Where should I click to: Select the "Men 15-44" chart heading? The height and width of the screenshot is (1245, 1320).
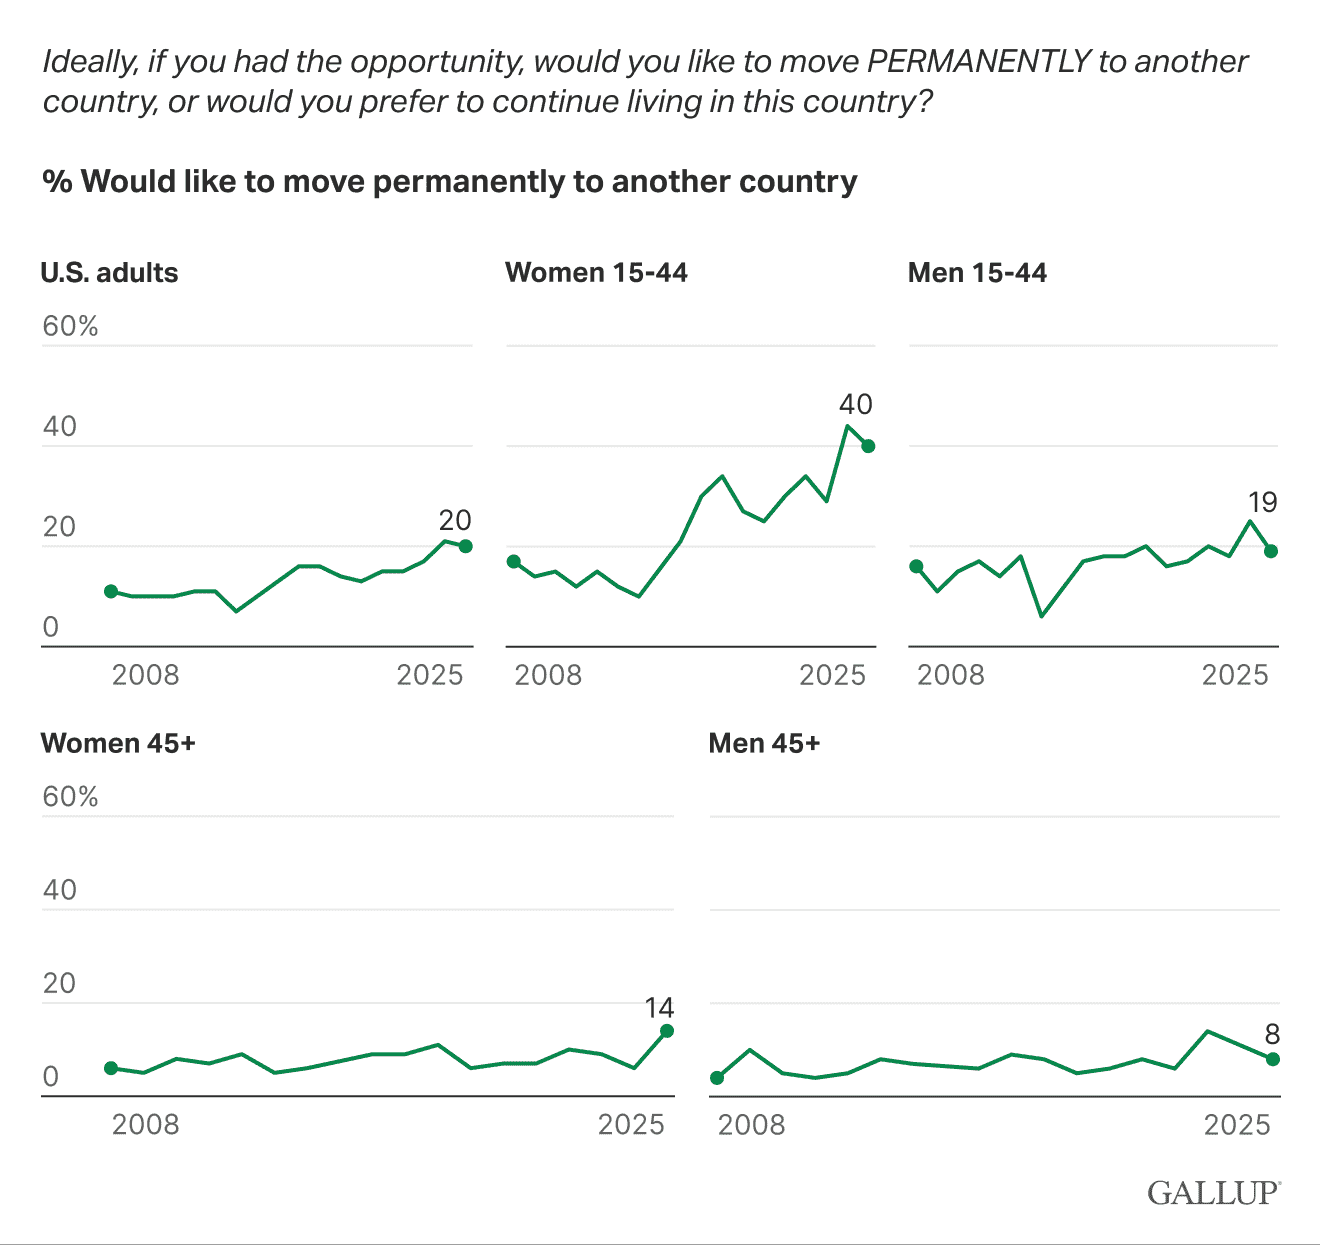click(977, 273)
